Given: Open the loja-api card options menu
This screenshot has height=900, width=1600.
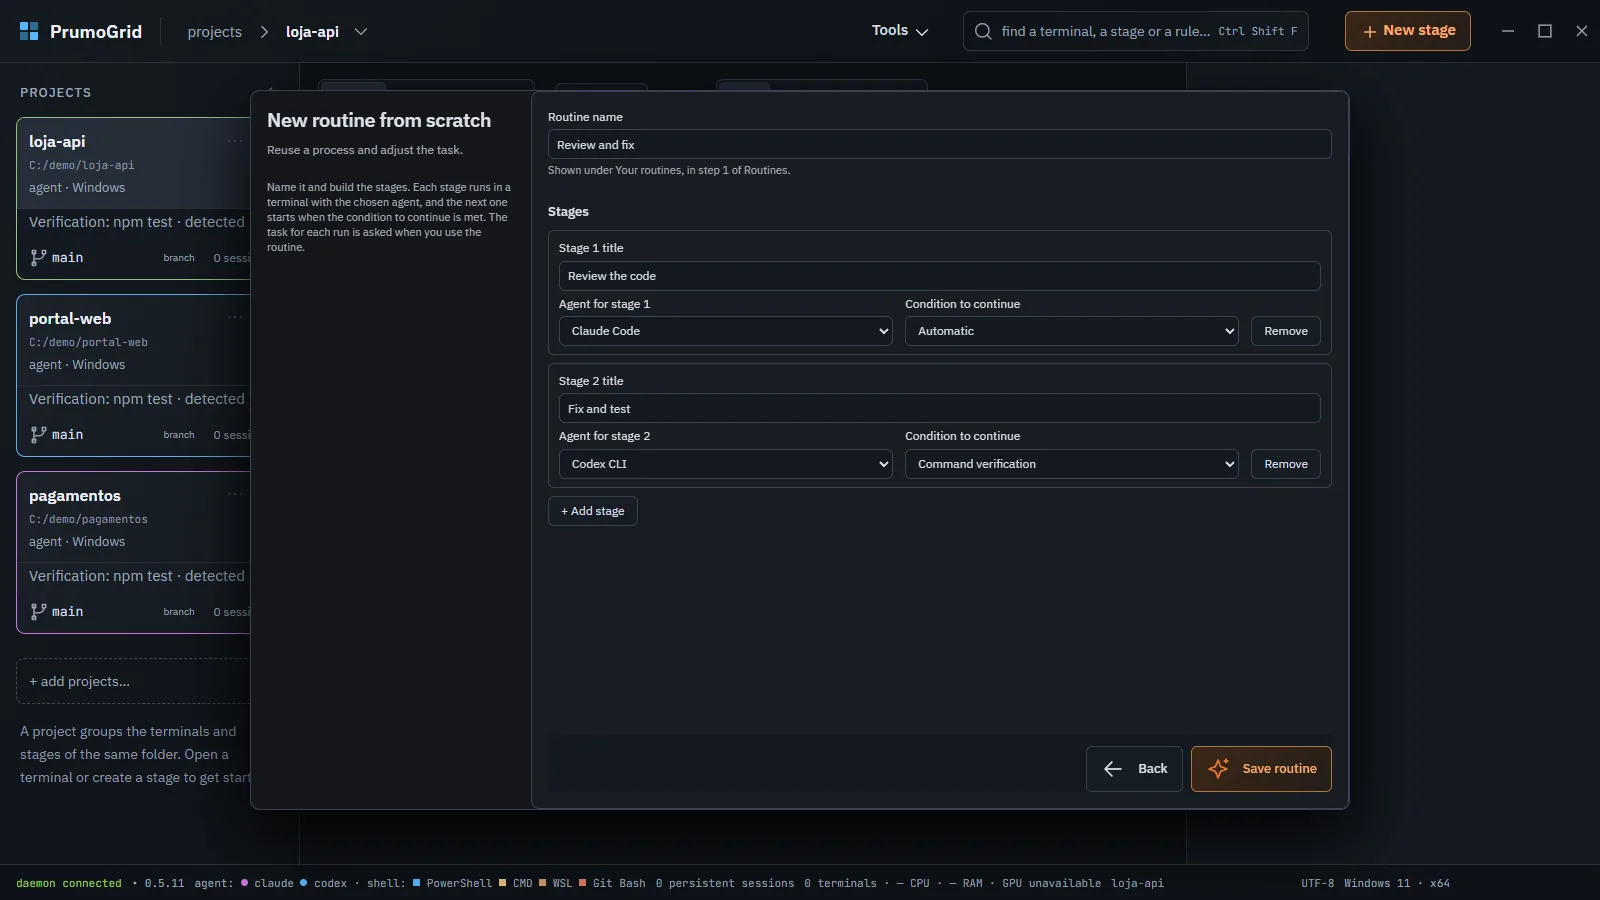Looking at the screenshot, I should tap(235, 141).
